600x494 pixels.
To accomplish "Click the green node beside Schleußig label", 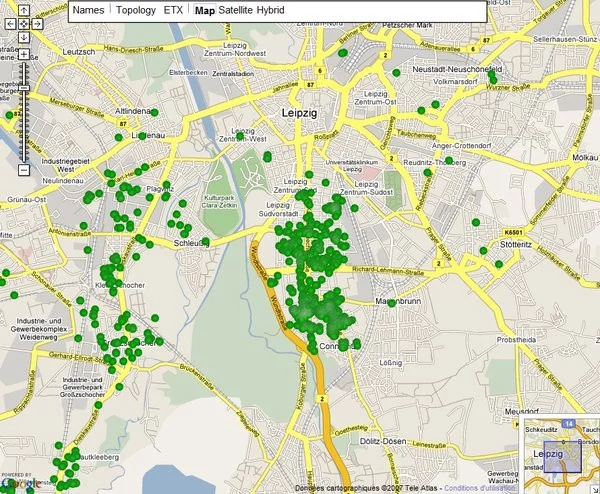I will [x=205, y=241].
